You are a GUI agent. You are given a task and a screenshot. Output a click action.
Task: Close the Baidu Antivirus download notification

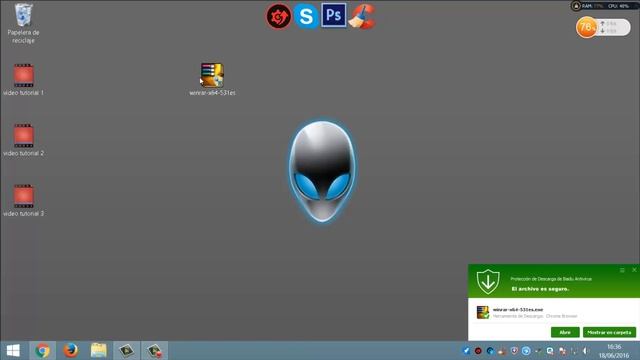(x=634, y=270)
